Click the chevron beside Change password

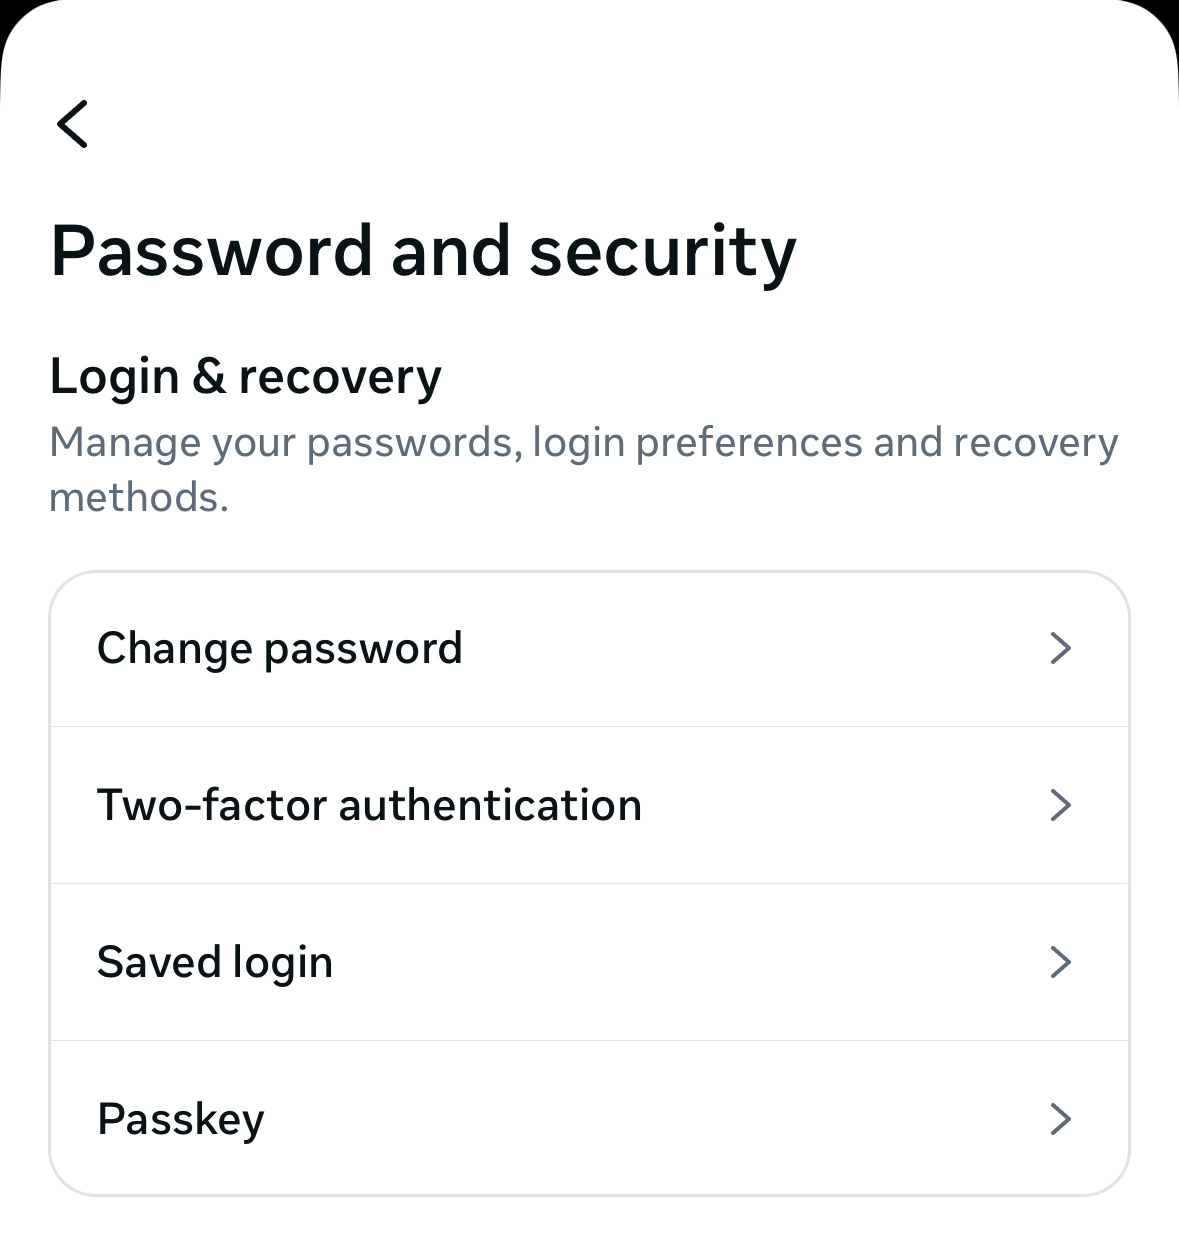point(1060,648)
